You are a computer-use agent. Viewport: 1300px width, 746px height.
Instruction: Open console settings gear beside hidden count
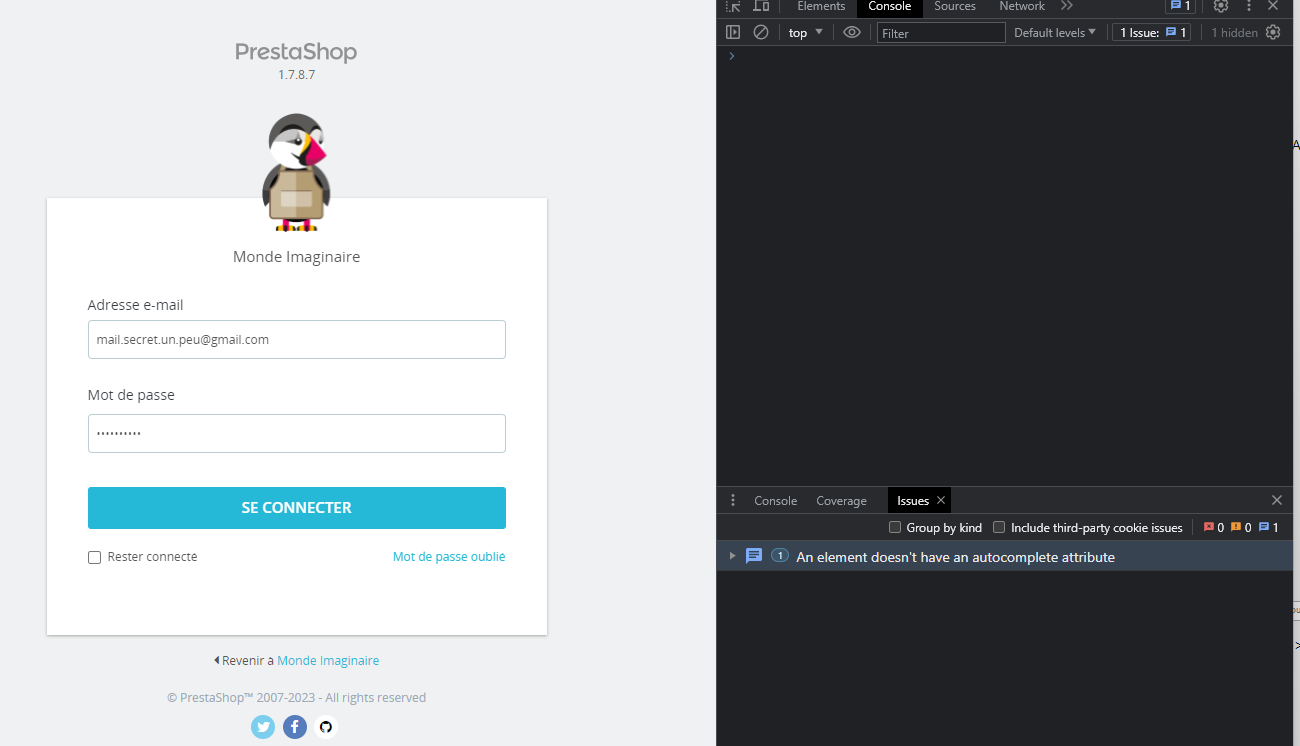click(1273, 32)
